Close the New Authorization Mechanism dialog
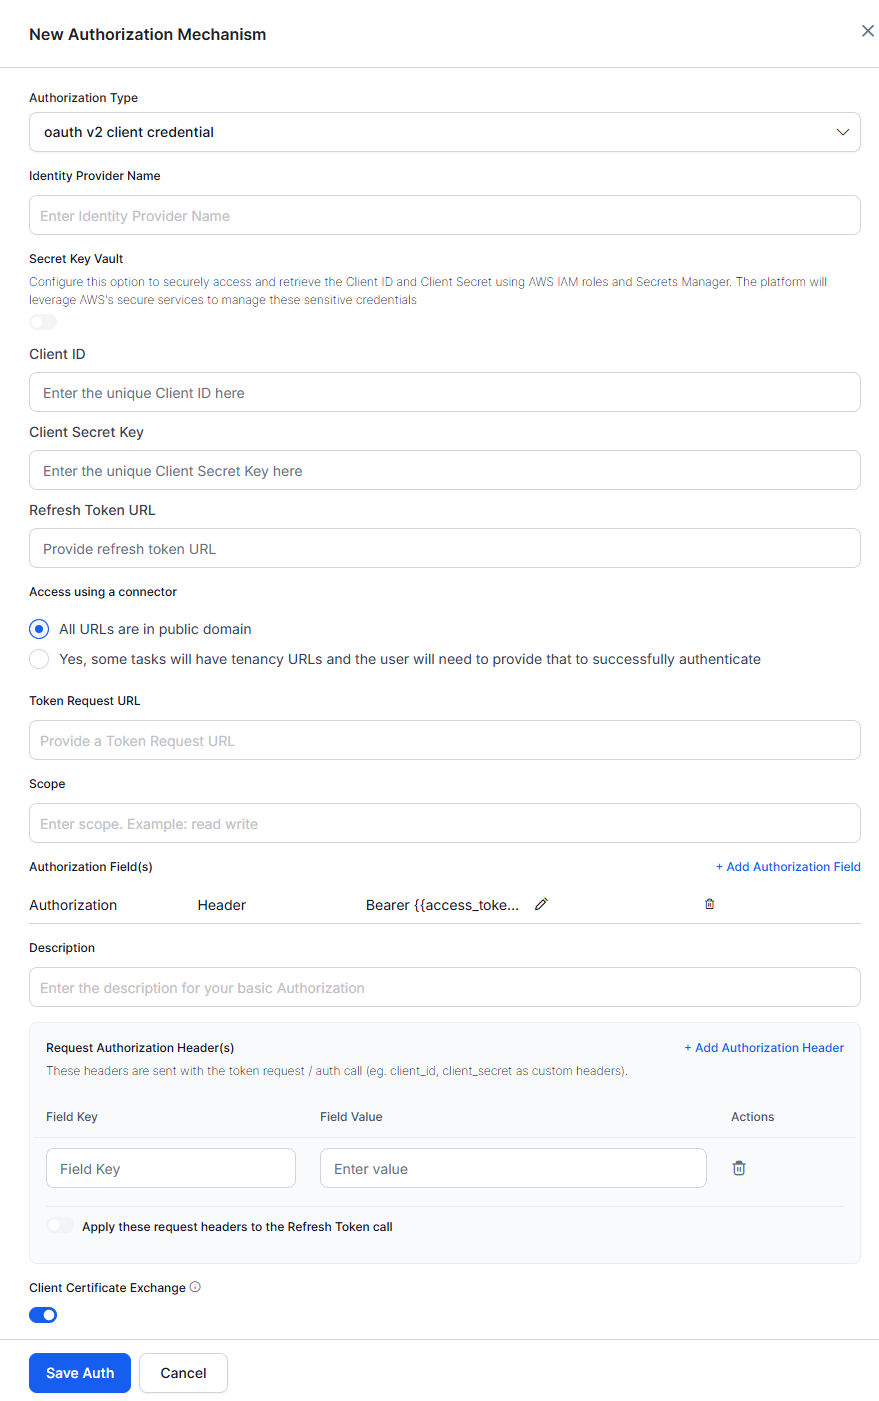This screenshot has width=879, height=1401. pyautogui.click(x=867, y=30)
